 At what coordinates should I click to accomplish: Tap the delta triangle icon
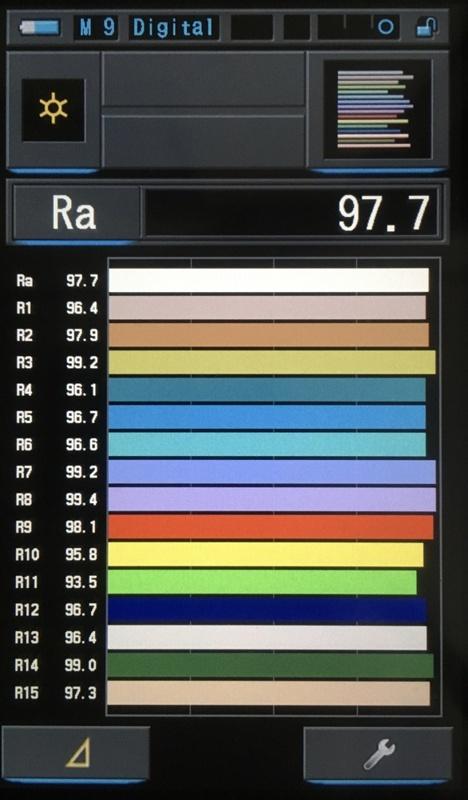76,753
